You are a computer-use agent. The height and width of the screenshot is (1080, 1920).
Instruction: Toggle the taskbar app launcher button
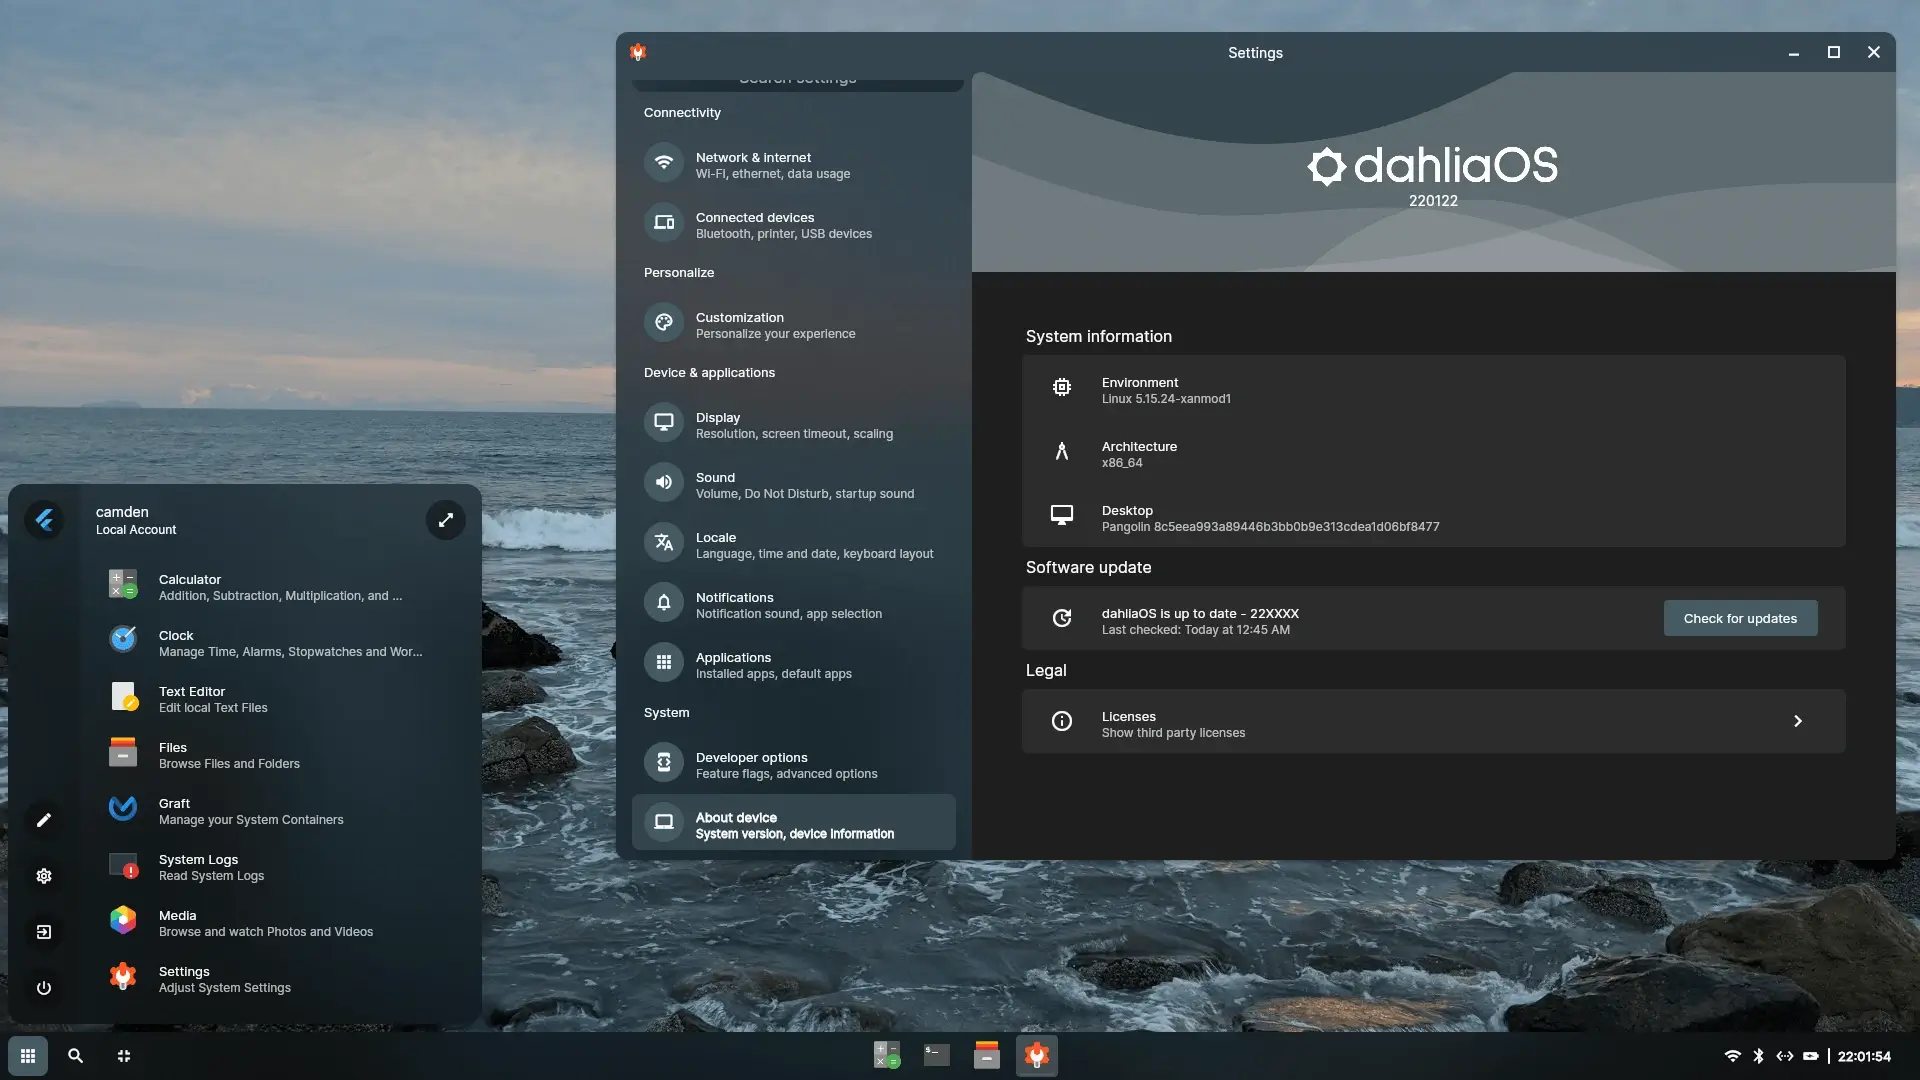coord(28,1056)
